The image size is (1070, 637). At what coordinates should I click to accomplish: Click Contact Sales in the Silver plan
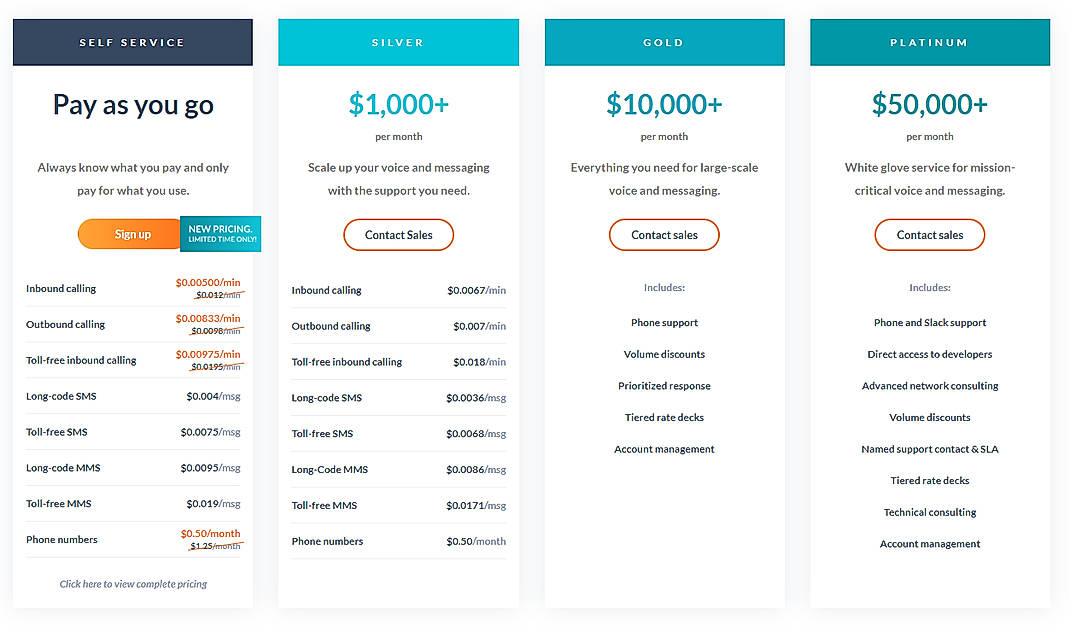pyautogui.click(x=398, y=234)
